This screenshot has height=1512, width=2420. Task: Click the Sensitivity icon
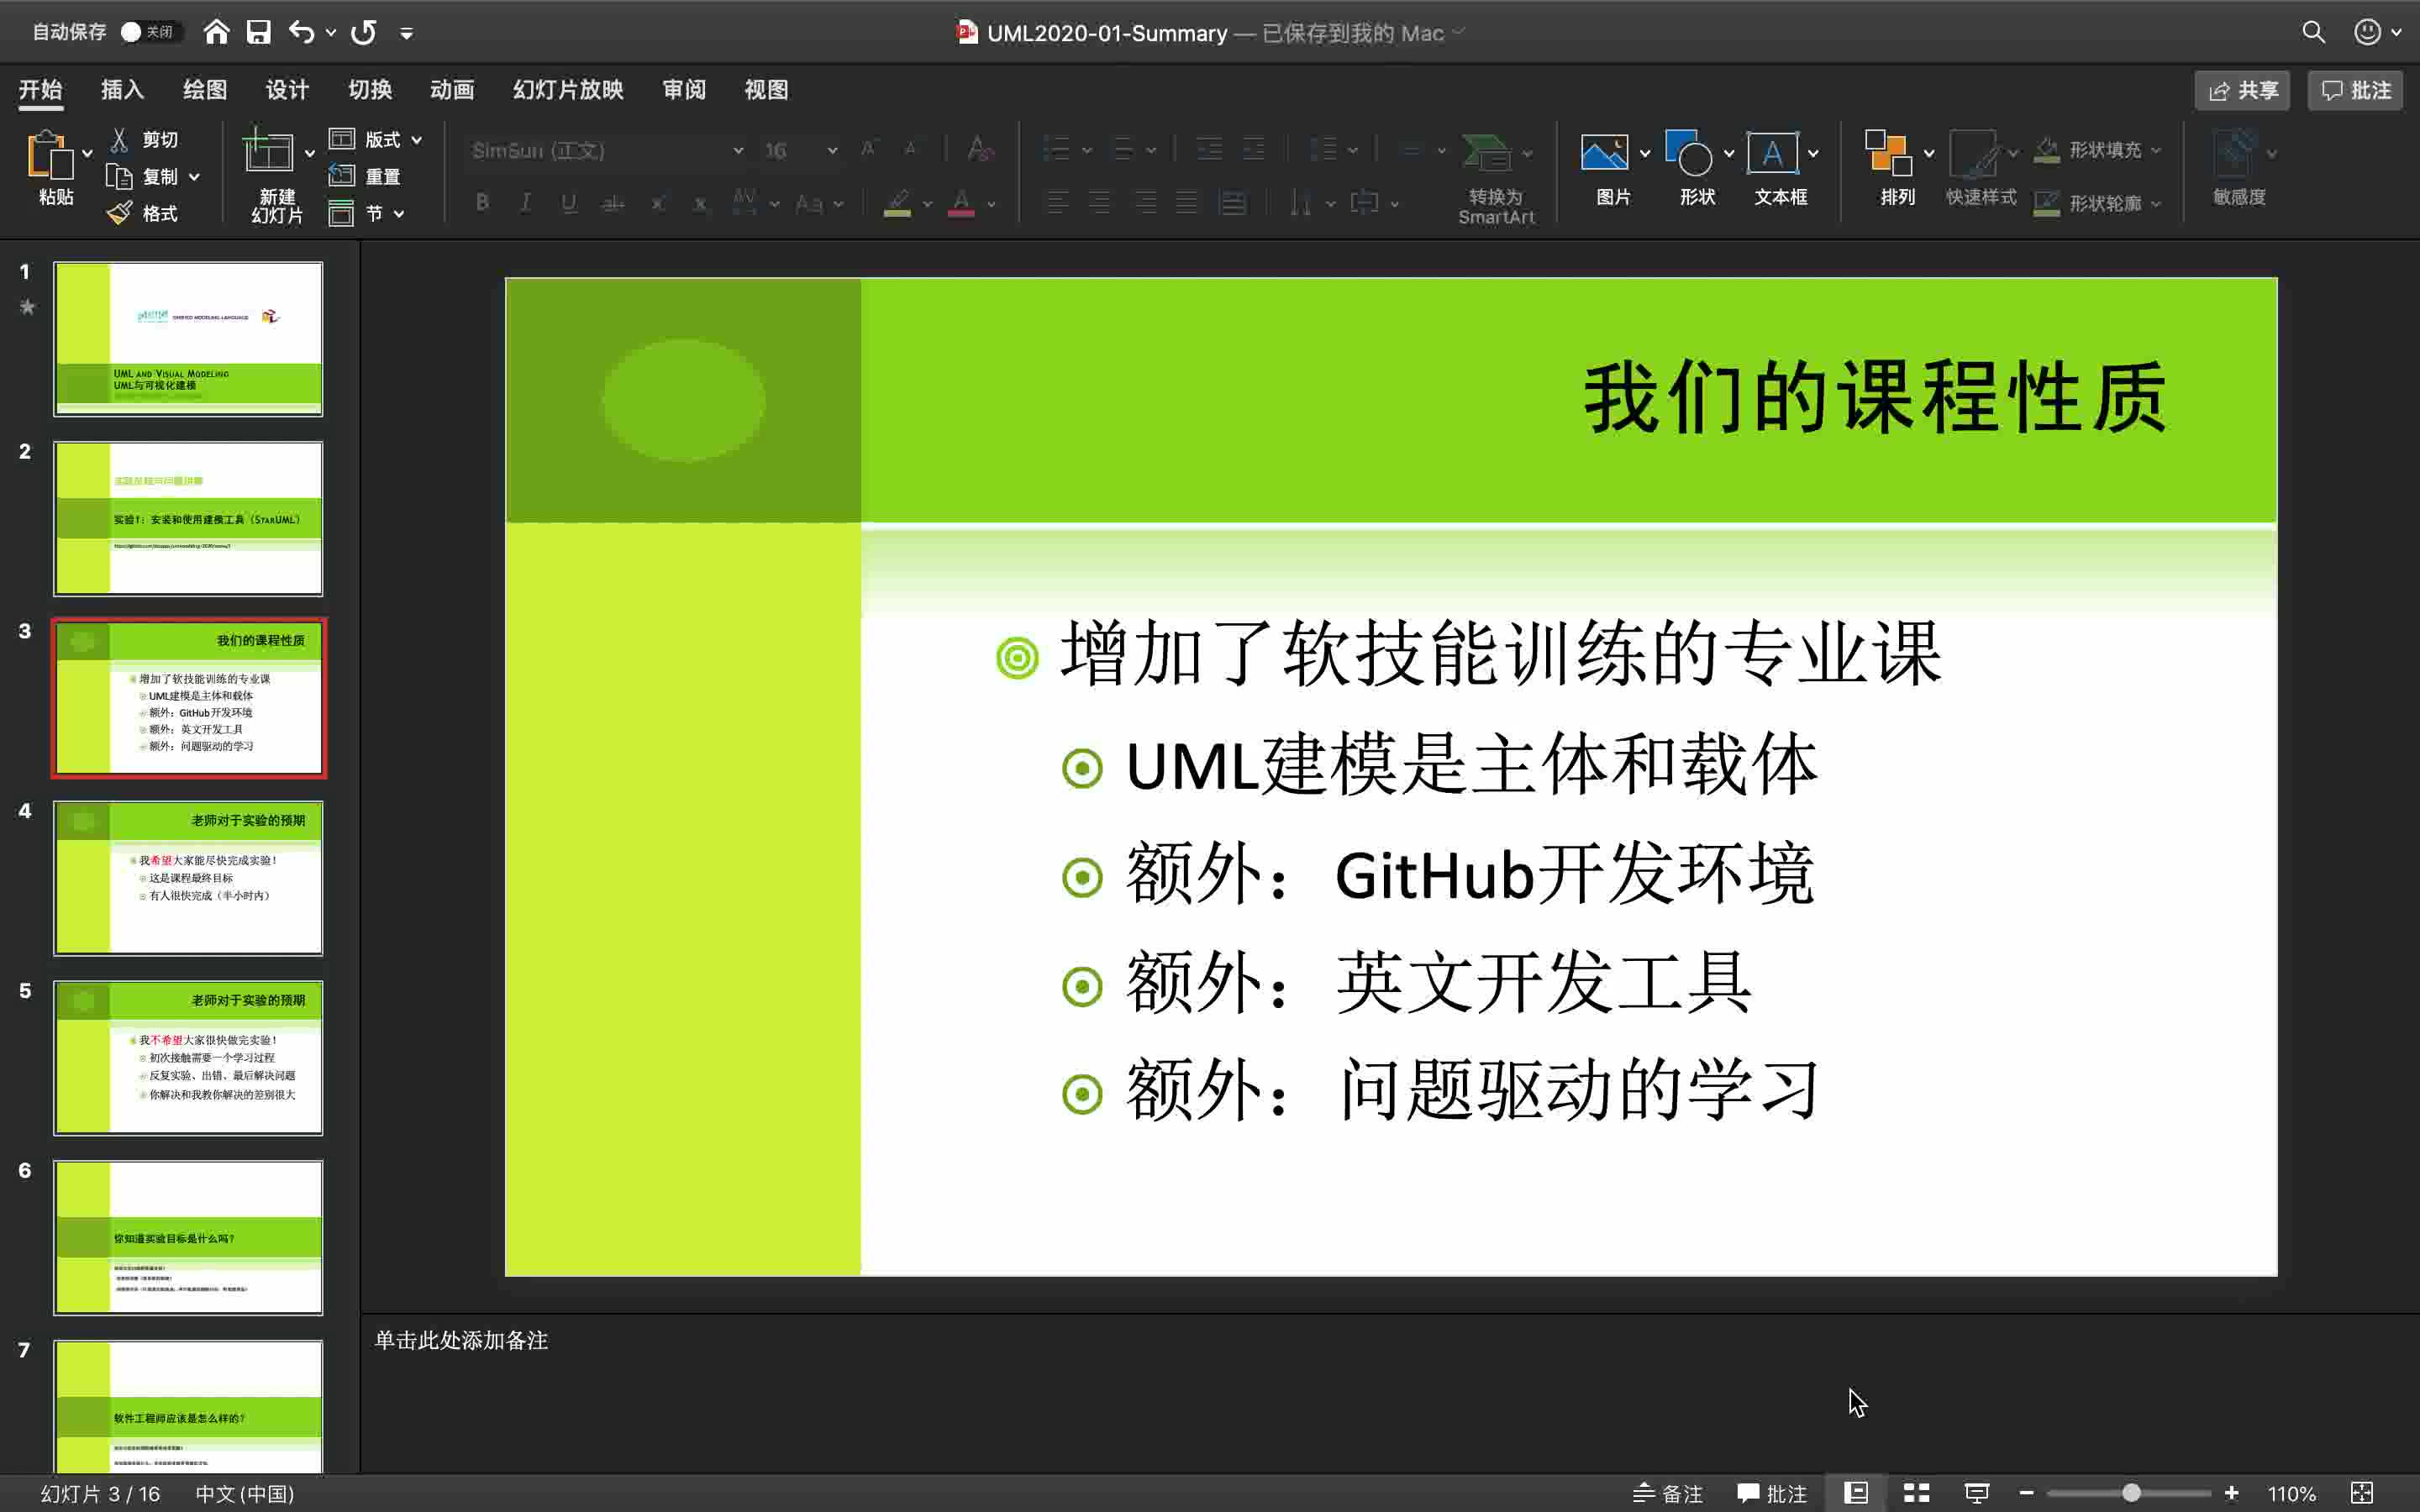pyautogui.click(x=2234, y=152)
